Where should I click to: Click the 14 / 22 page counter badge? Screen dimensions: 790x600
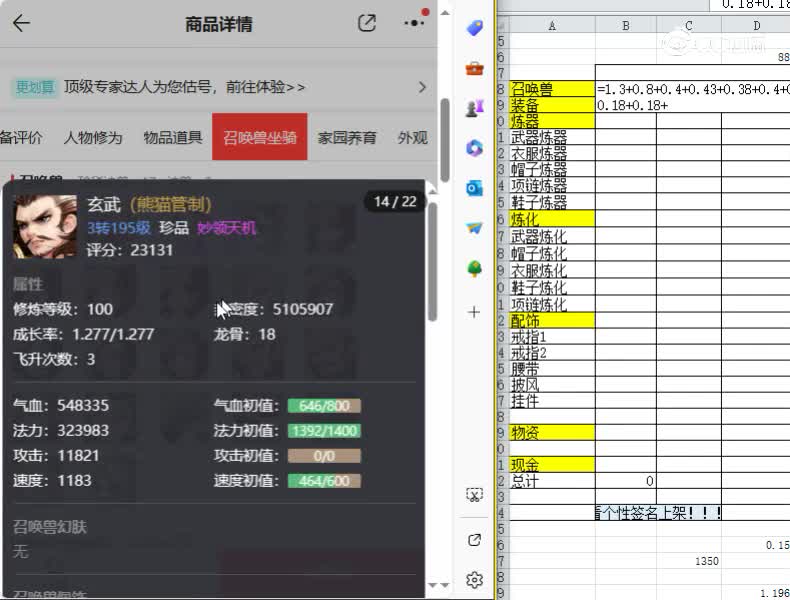pyautogui.click(x=395, y=202)
